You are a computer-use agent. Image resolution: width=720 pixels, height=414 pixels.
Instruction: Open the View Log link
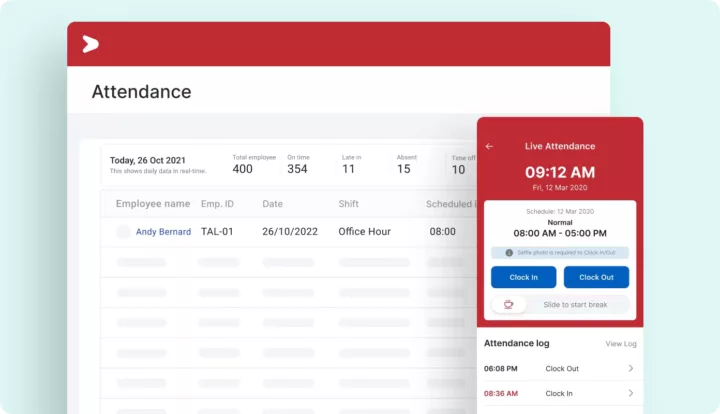pos(620,344)
